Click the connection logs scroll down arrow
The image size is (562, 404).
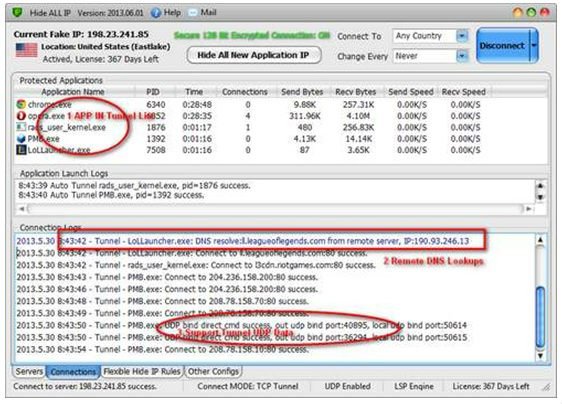pos(540,356)
